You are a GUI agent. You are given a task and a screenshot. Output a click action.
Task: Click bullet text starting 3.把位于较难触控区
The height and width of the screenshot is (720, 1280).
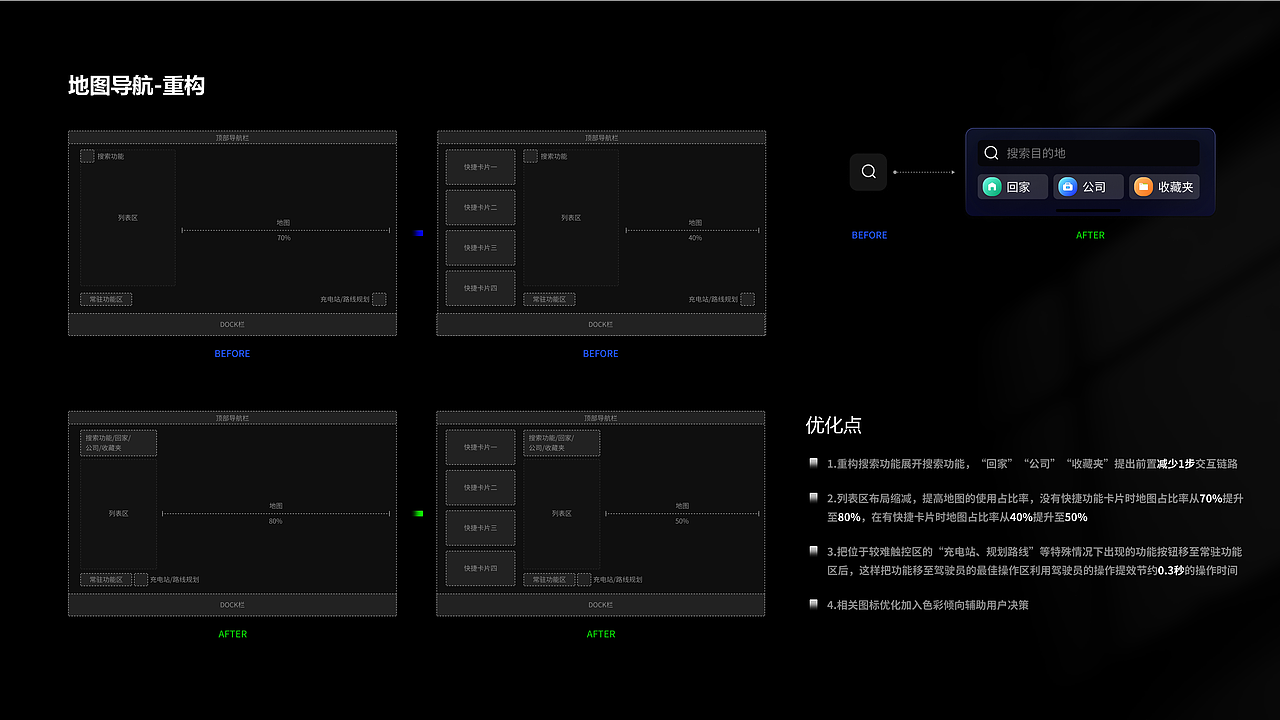point(1034,561)
